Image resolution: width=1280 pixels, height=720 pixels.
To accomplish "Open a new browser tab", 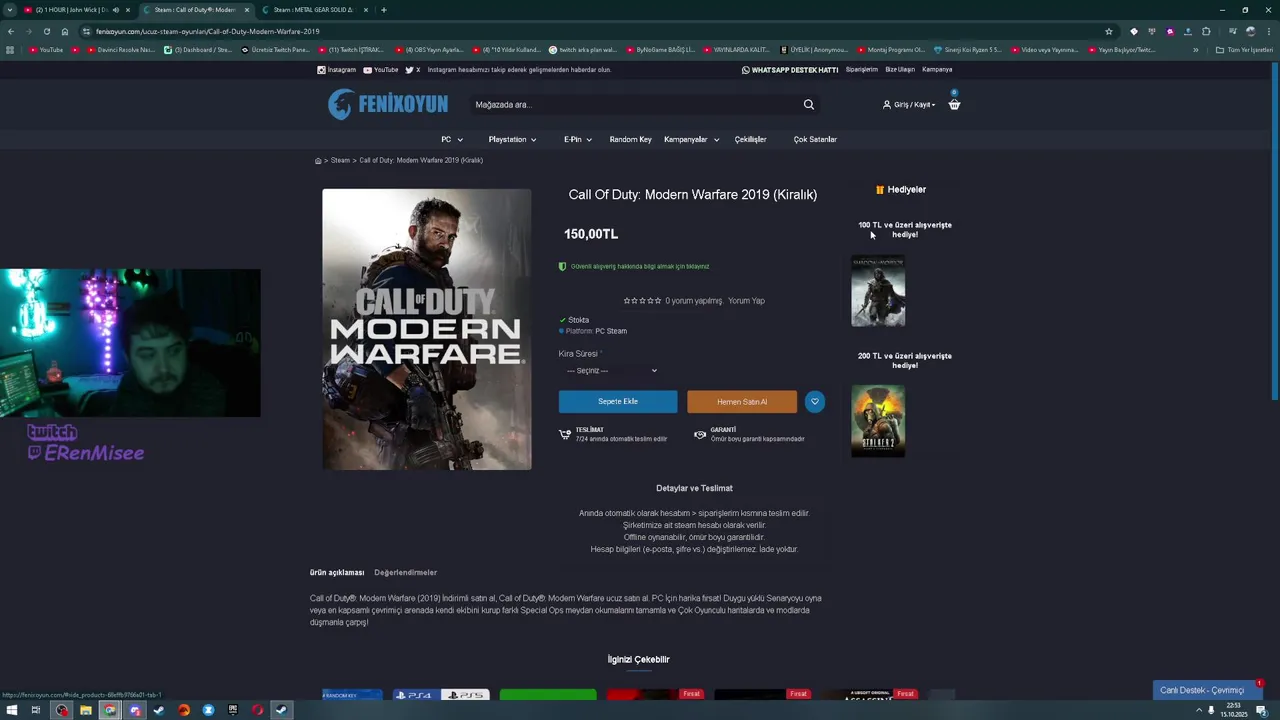I will (x=383, y=10).
